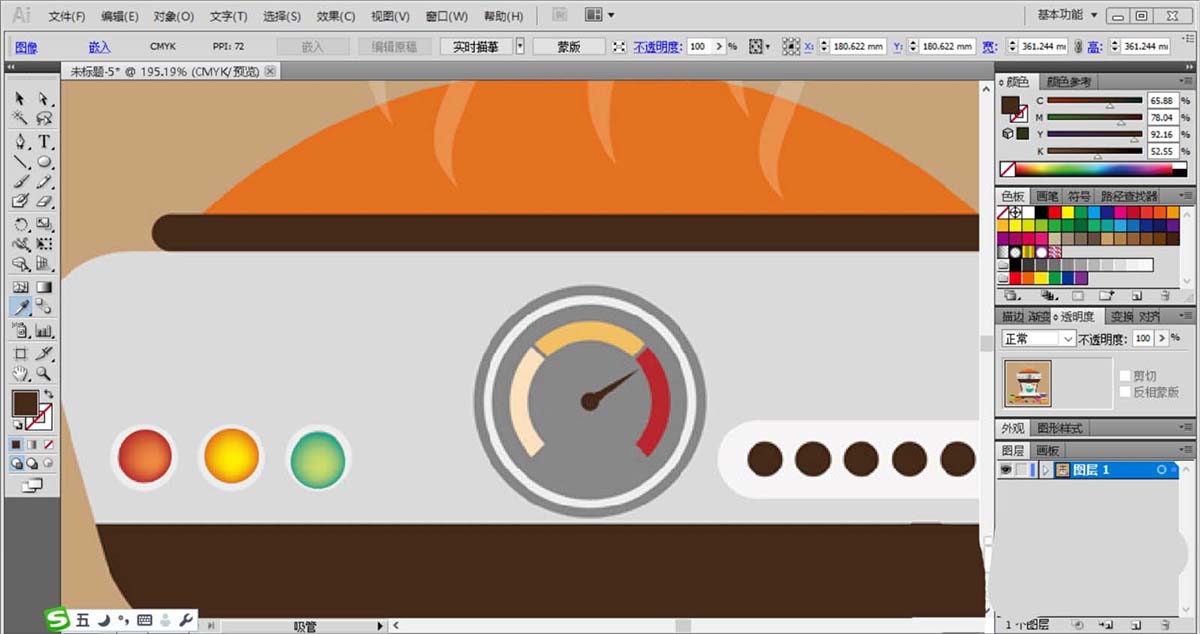Viewport: 1200px width, 634px height.
Task: Toggle the width-height constrain link icon
Action: [1078, 47]
